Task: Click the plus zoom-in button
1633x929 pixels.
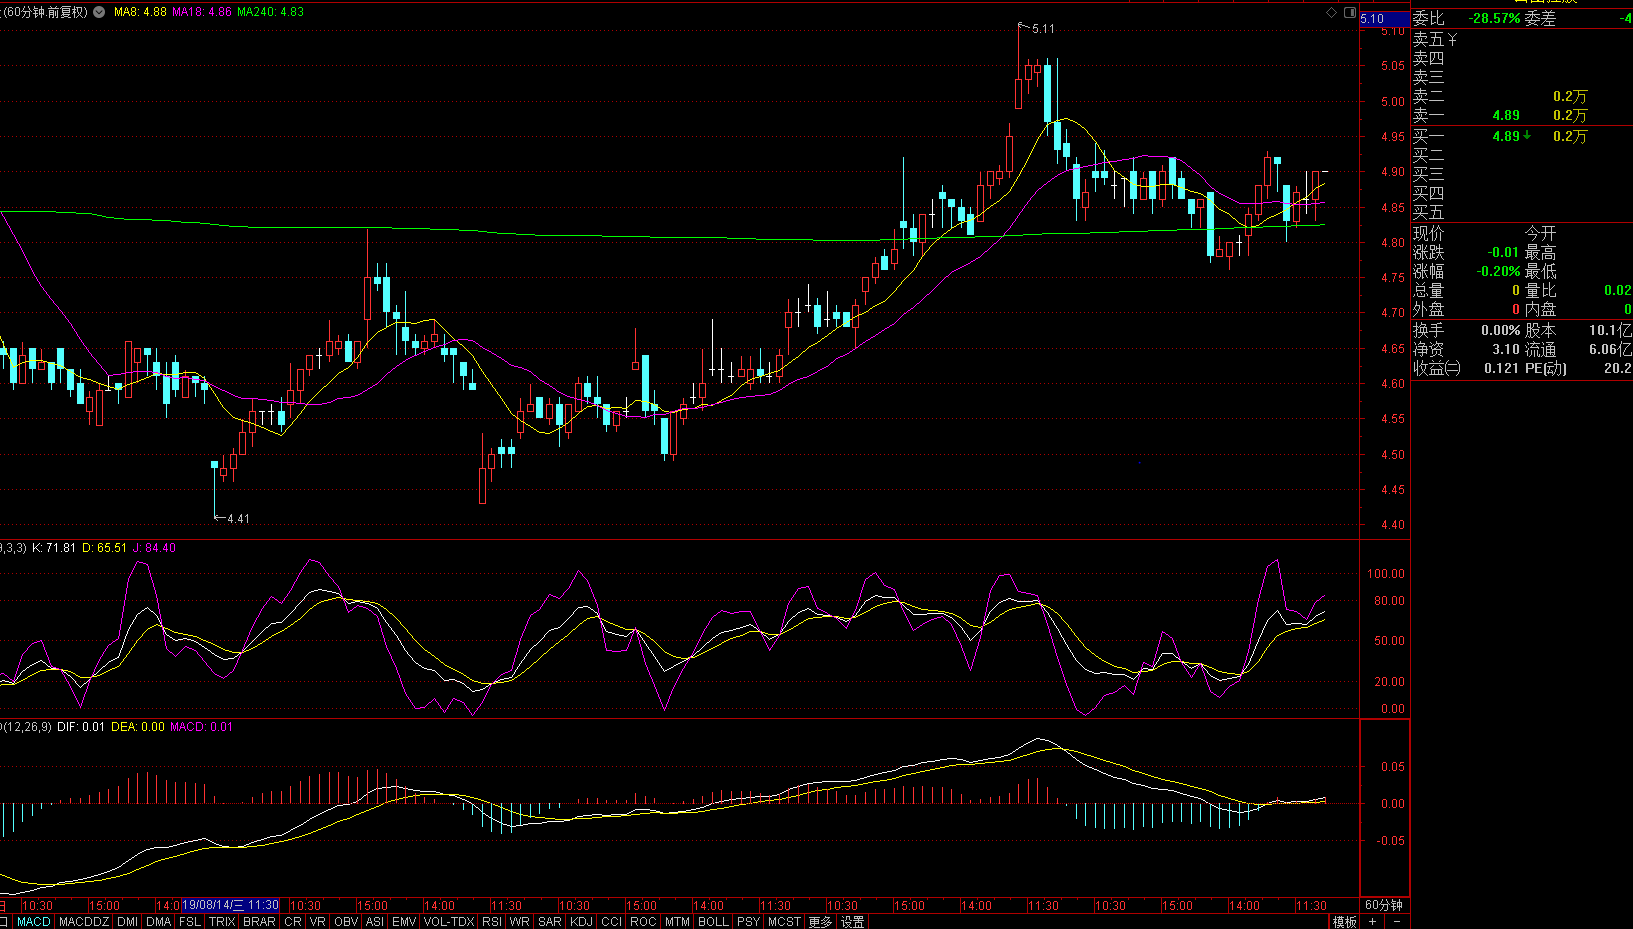Action: [1372, 922]
